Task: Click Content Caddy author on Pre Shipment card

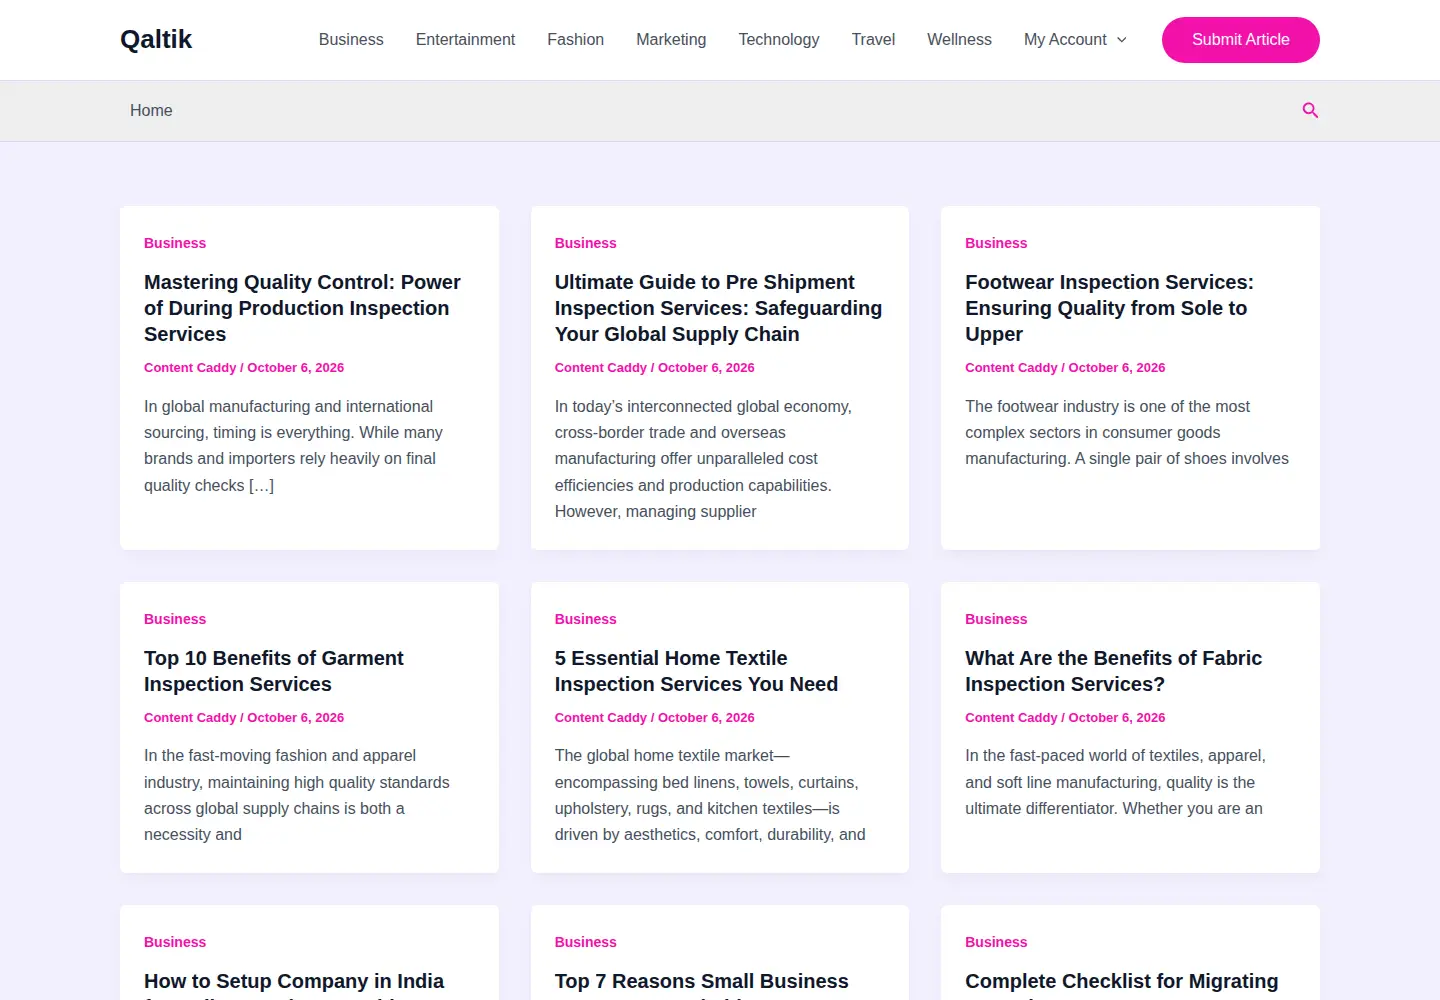Action: point(601,368)
